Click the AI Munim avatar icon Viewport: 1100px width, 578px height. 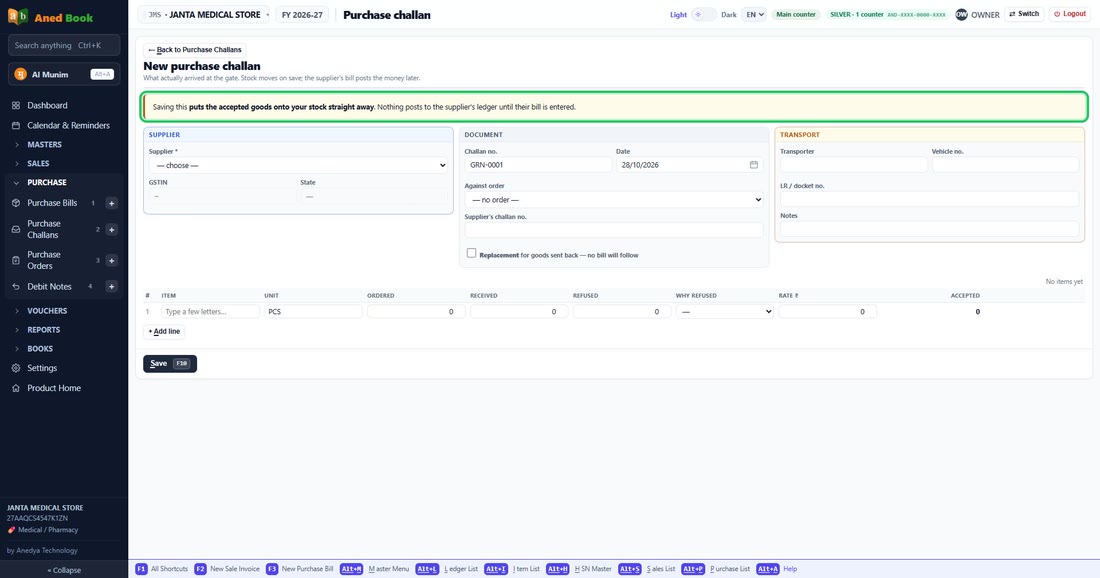pyautogui.click(x=20, y=74)
